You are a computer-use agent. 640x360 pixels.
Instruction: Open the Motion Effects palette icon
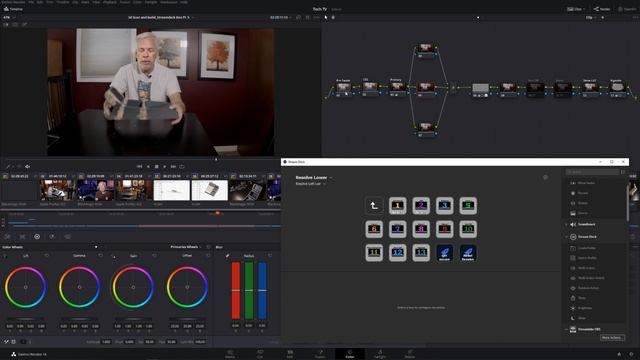click(67, 237)
